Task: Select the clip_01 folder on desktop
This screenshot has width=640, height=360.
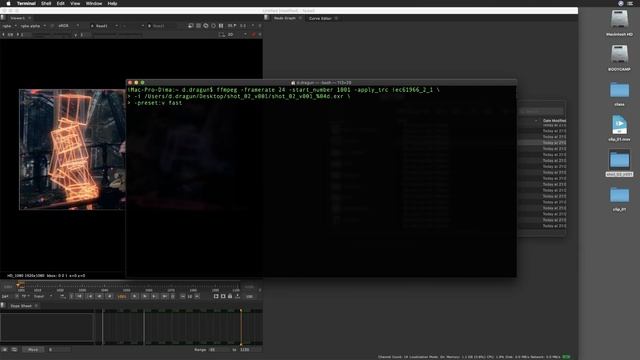Action: coord(619,199)
